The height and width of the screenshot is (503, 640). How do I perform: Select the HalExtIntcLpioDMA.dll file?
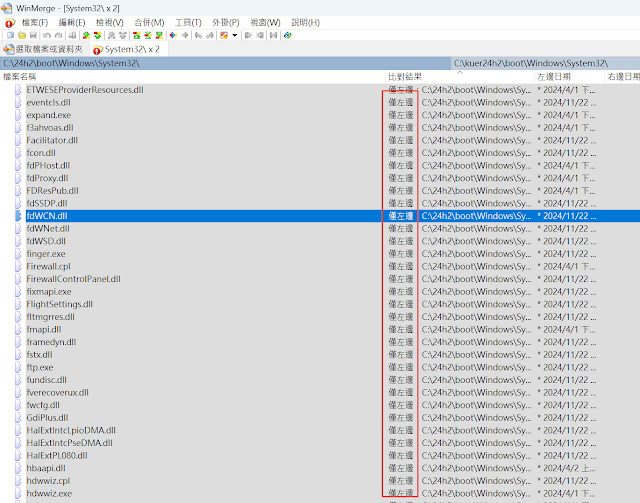pos(71,430)
